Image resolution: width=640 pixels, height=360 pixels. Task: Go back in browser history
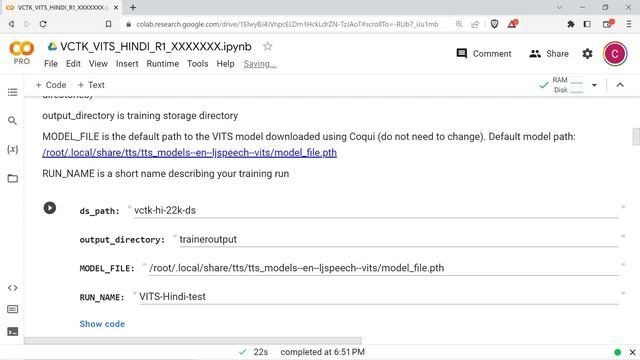click(11, 24)
